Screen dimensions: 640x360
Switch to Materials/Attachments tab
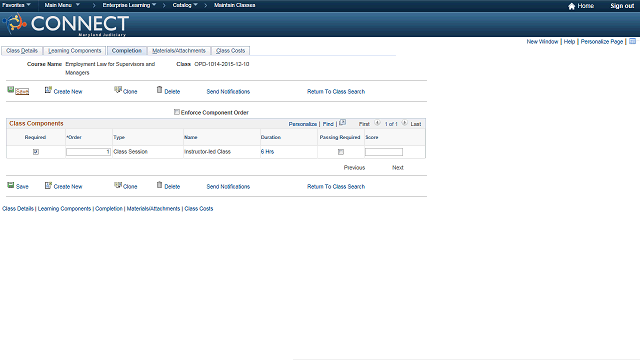179,51
